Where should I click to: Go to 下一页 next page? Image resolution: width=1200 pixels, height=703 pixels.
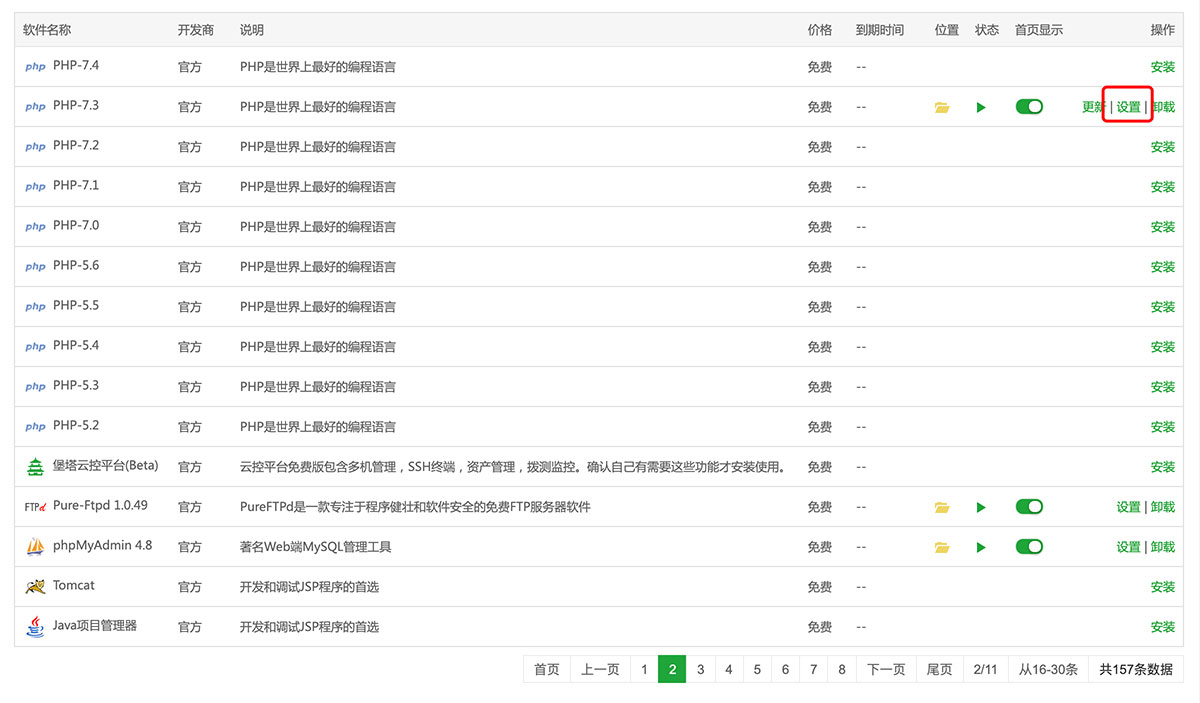(886, 670)
